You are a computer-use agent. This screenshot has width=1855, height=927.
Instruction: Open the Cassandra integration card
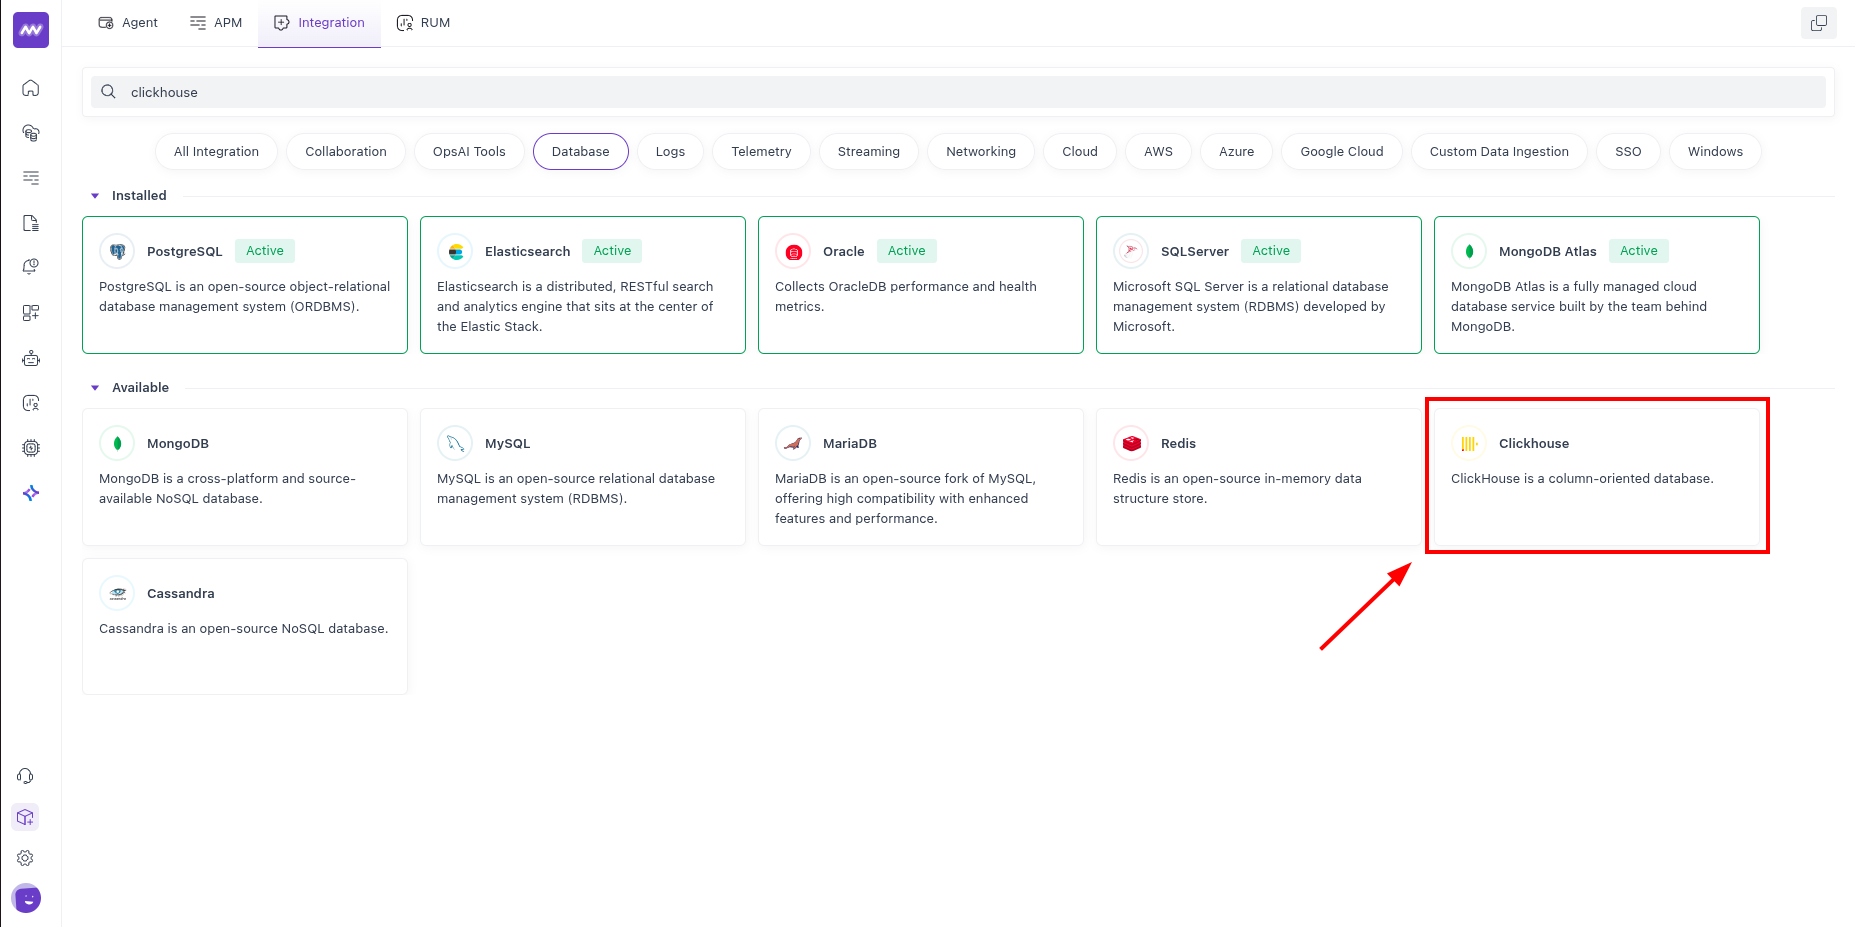click(244, 626)
